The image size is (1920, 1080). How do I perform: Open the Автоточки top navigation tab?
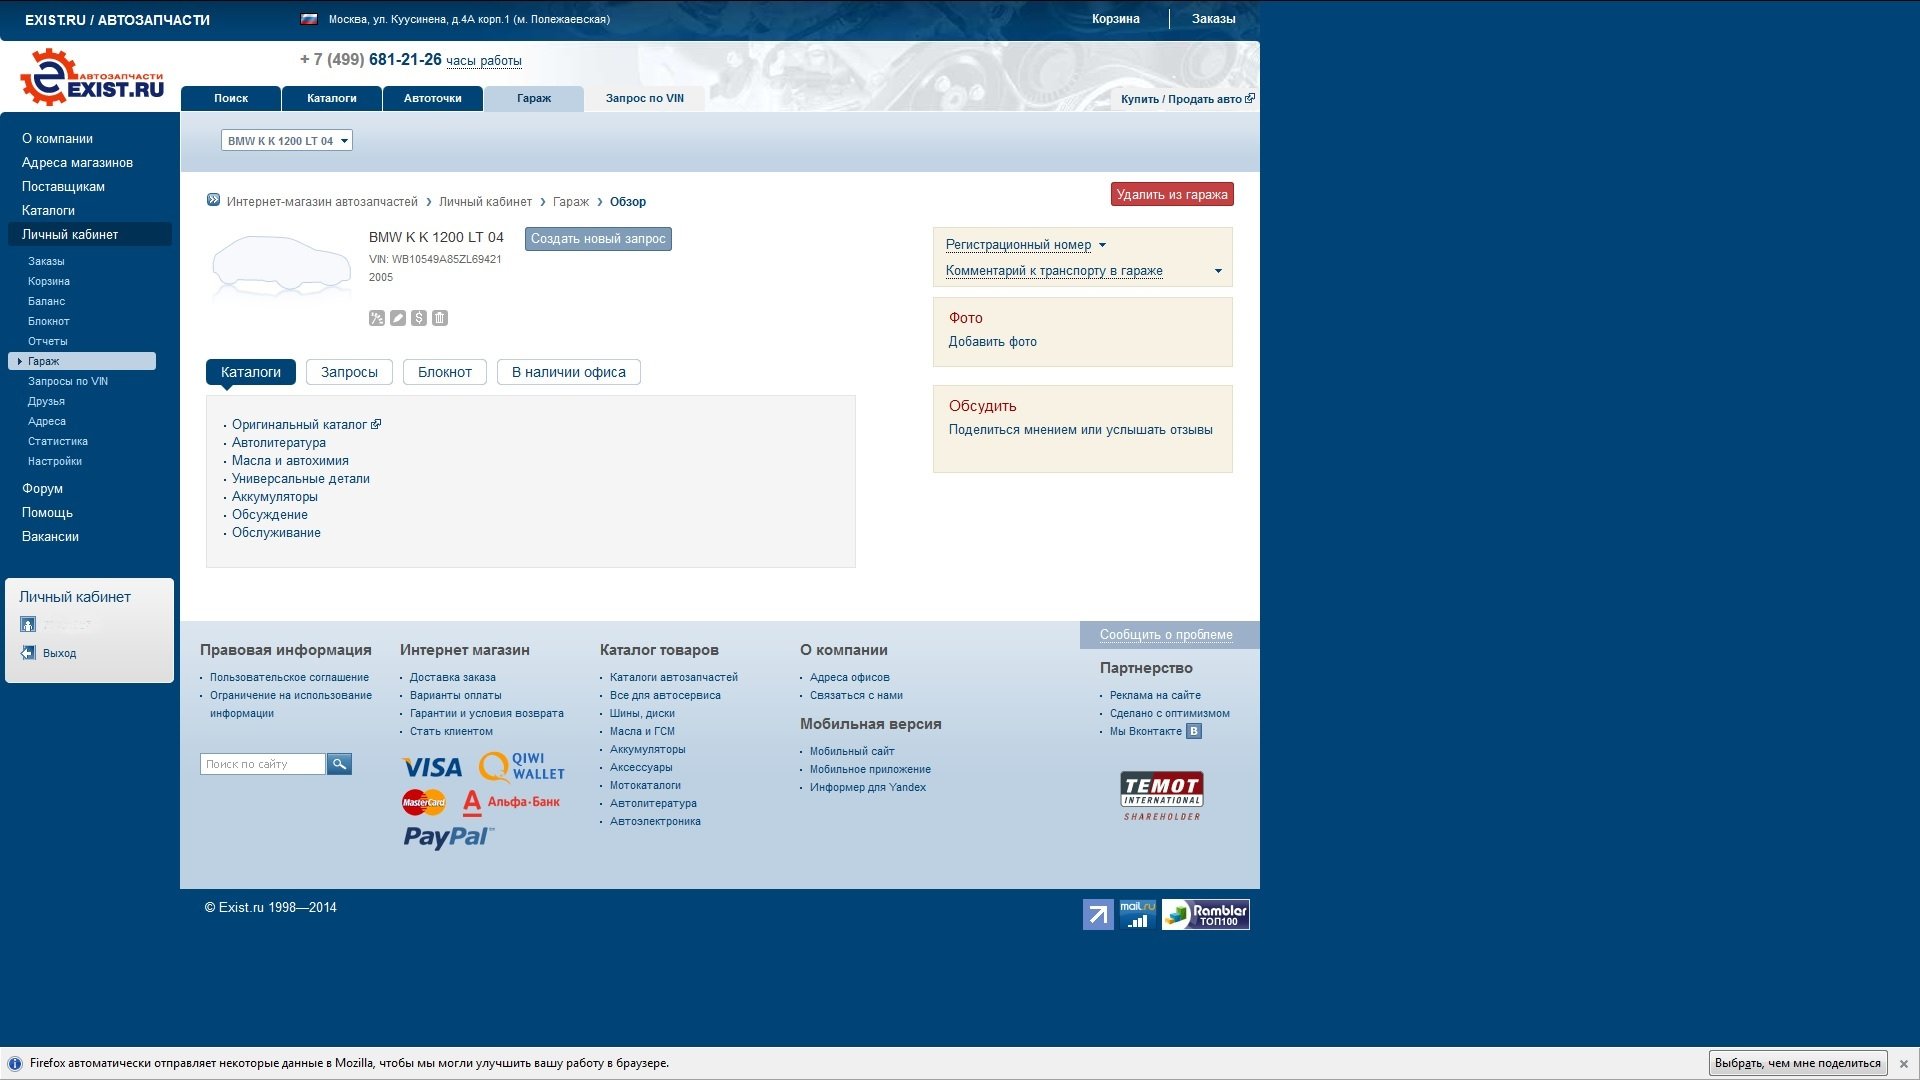click(x=432, y=98)
